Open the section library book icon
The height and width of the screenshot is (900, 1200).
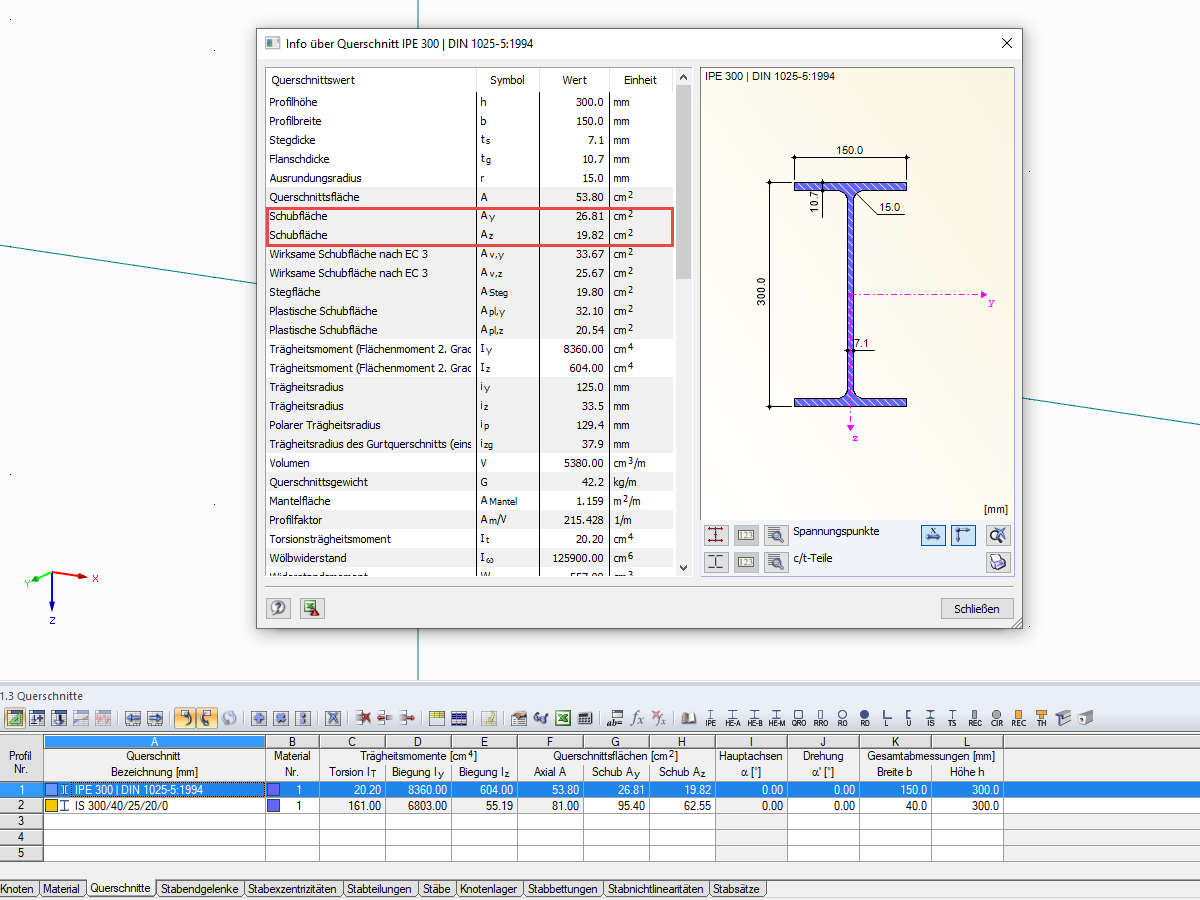689,718
